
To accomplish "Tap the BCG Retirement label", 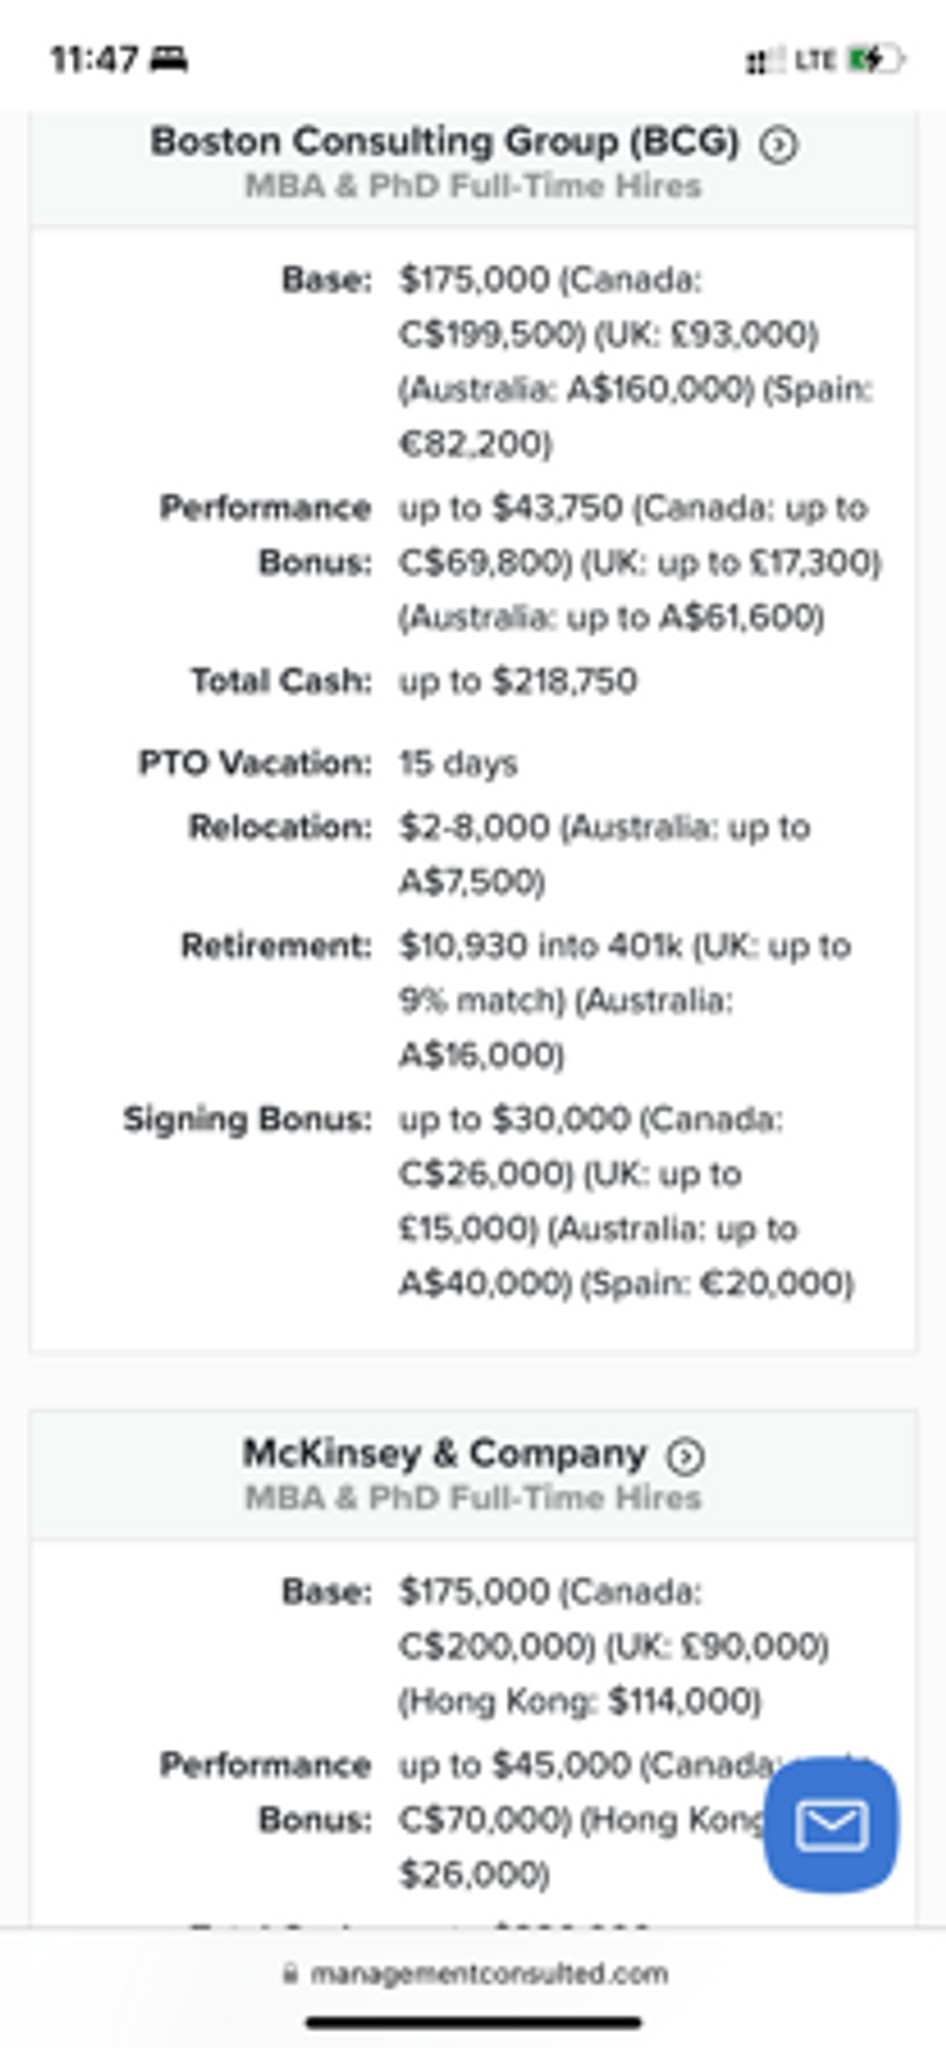I will click(x=276, y=946).
